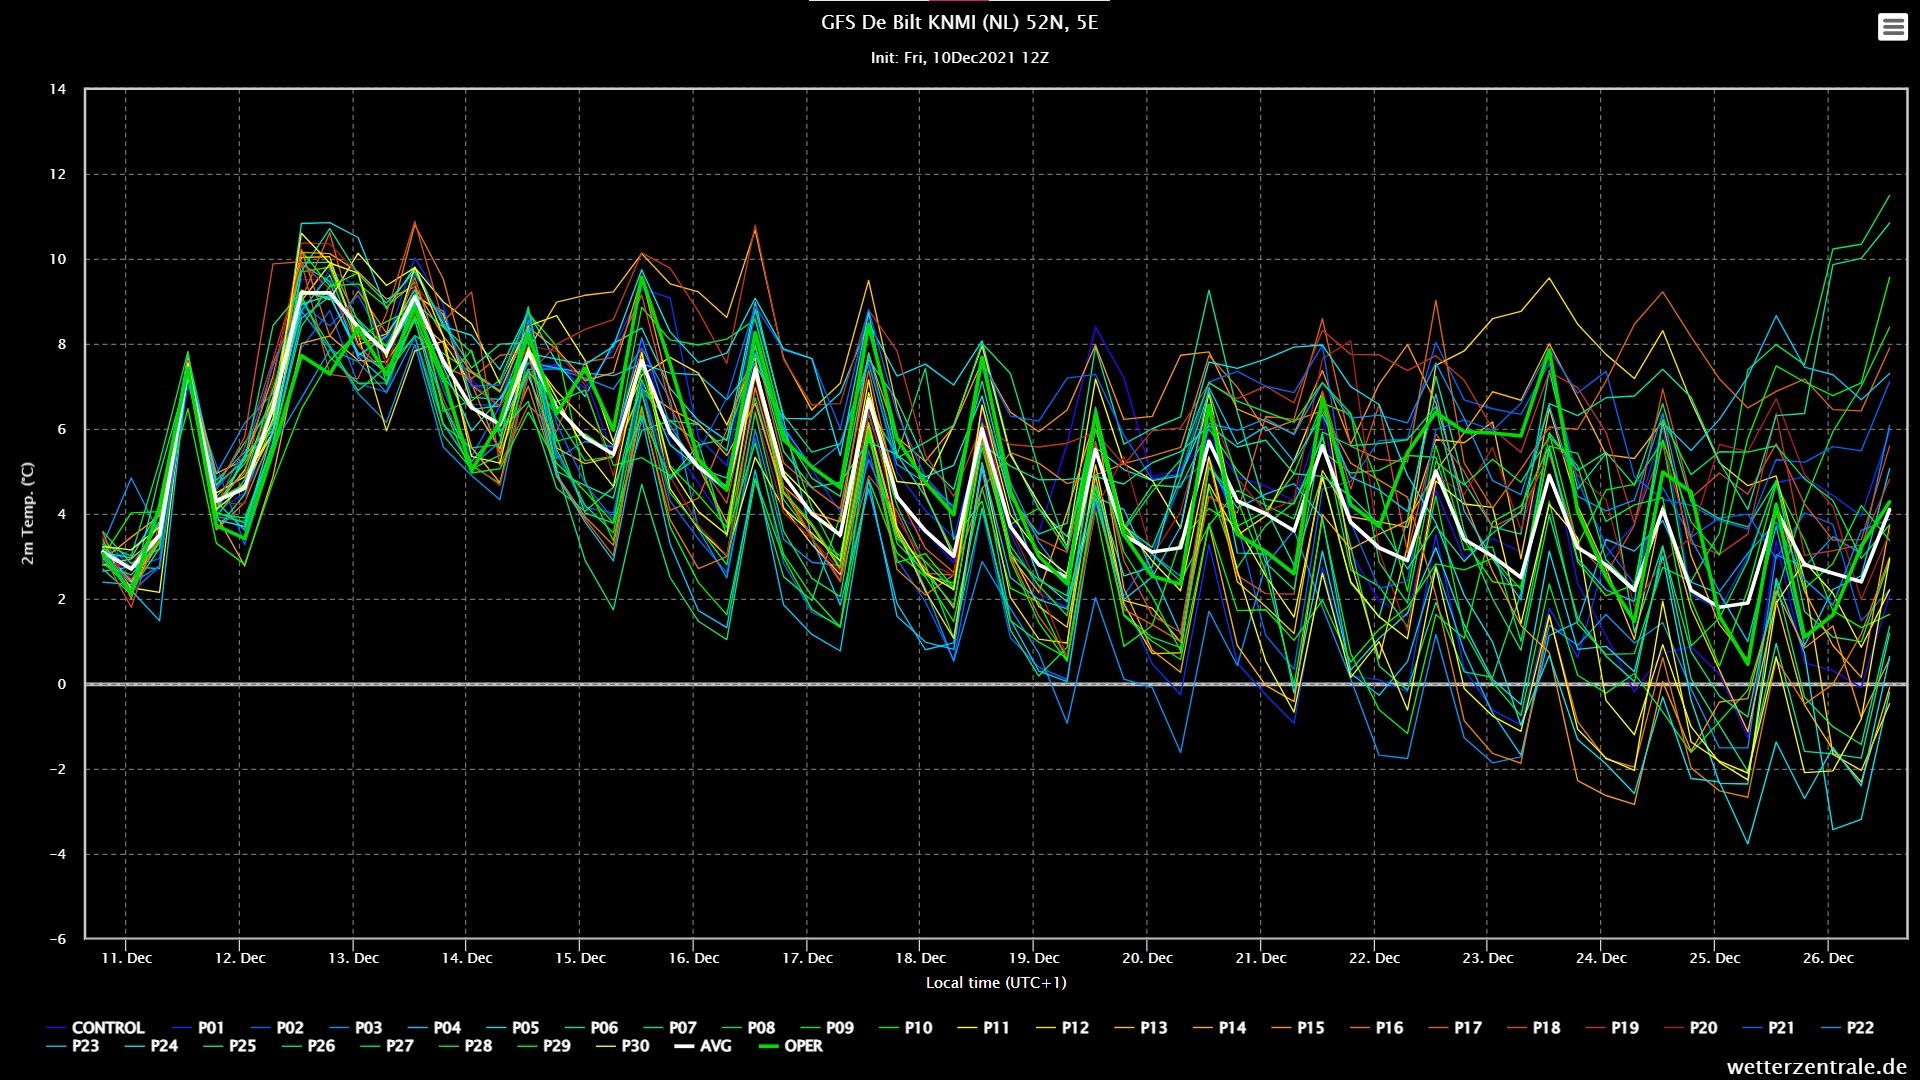Hide P18 ensemble member
Screen dimensions: 1920x1080
coord(1545,1028)
